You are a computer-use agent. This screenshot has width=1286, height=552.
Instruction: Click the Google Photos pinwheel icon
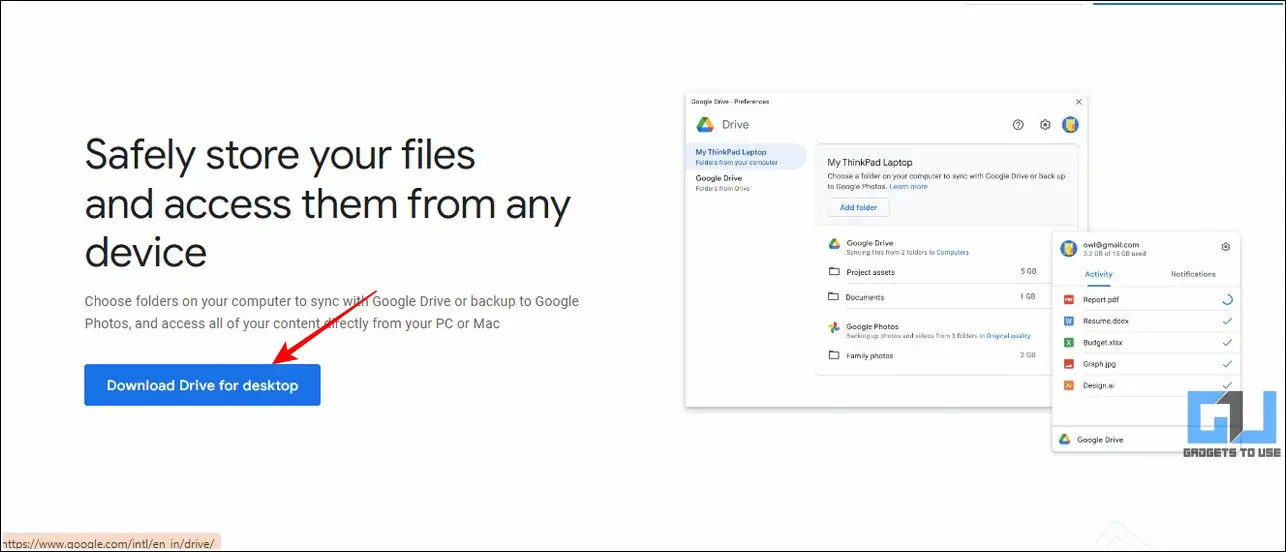pos(834,328)
